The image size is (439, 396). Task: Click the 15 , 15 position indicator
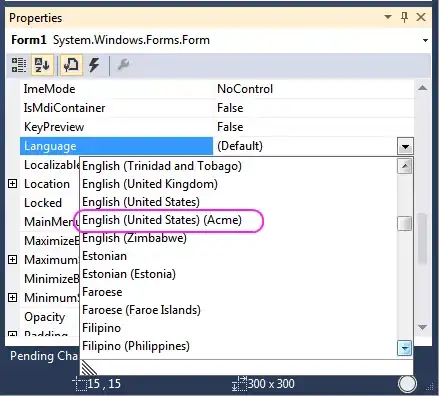[97, 384]
